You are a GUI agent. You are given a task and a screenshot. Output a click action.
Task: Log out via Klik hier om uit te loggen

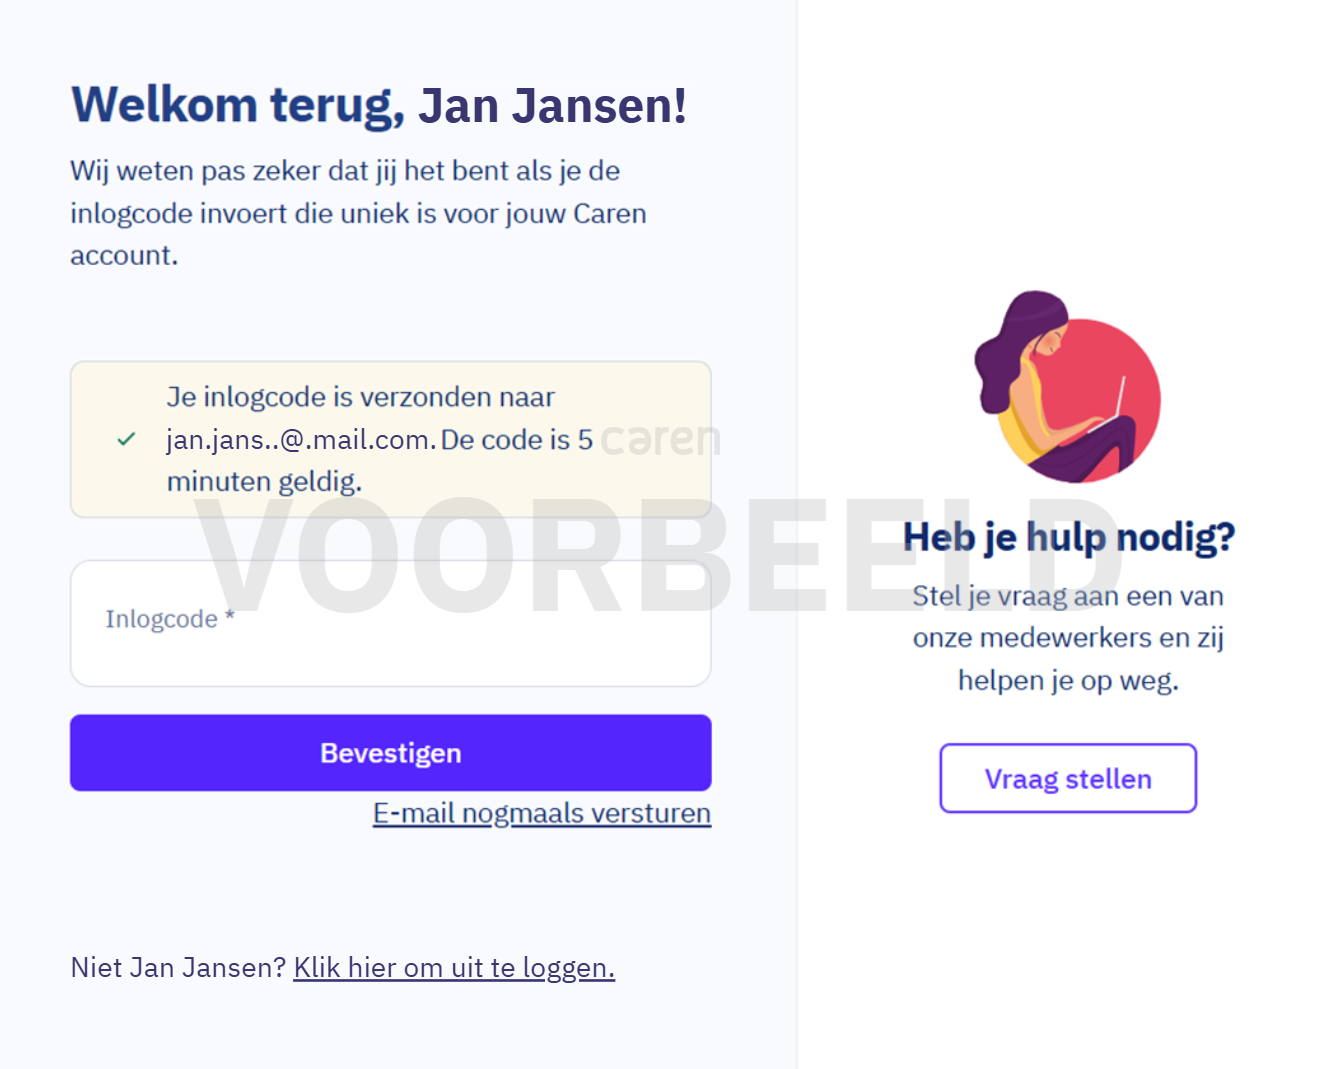(454, 968)
